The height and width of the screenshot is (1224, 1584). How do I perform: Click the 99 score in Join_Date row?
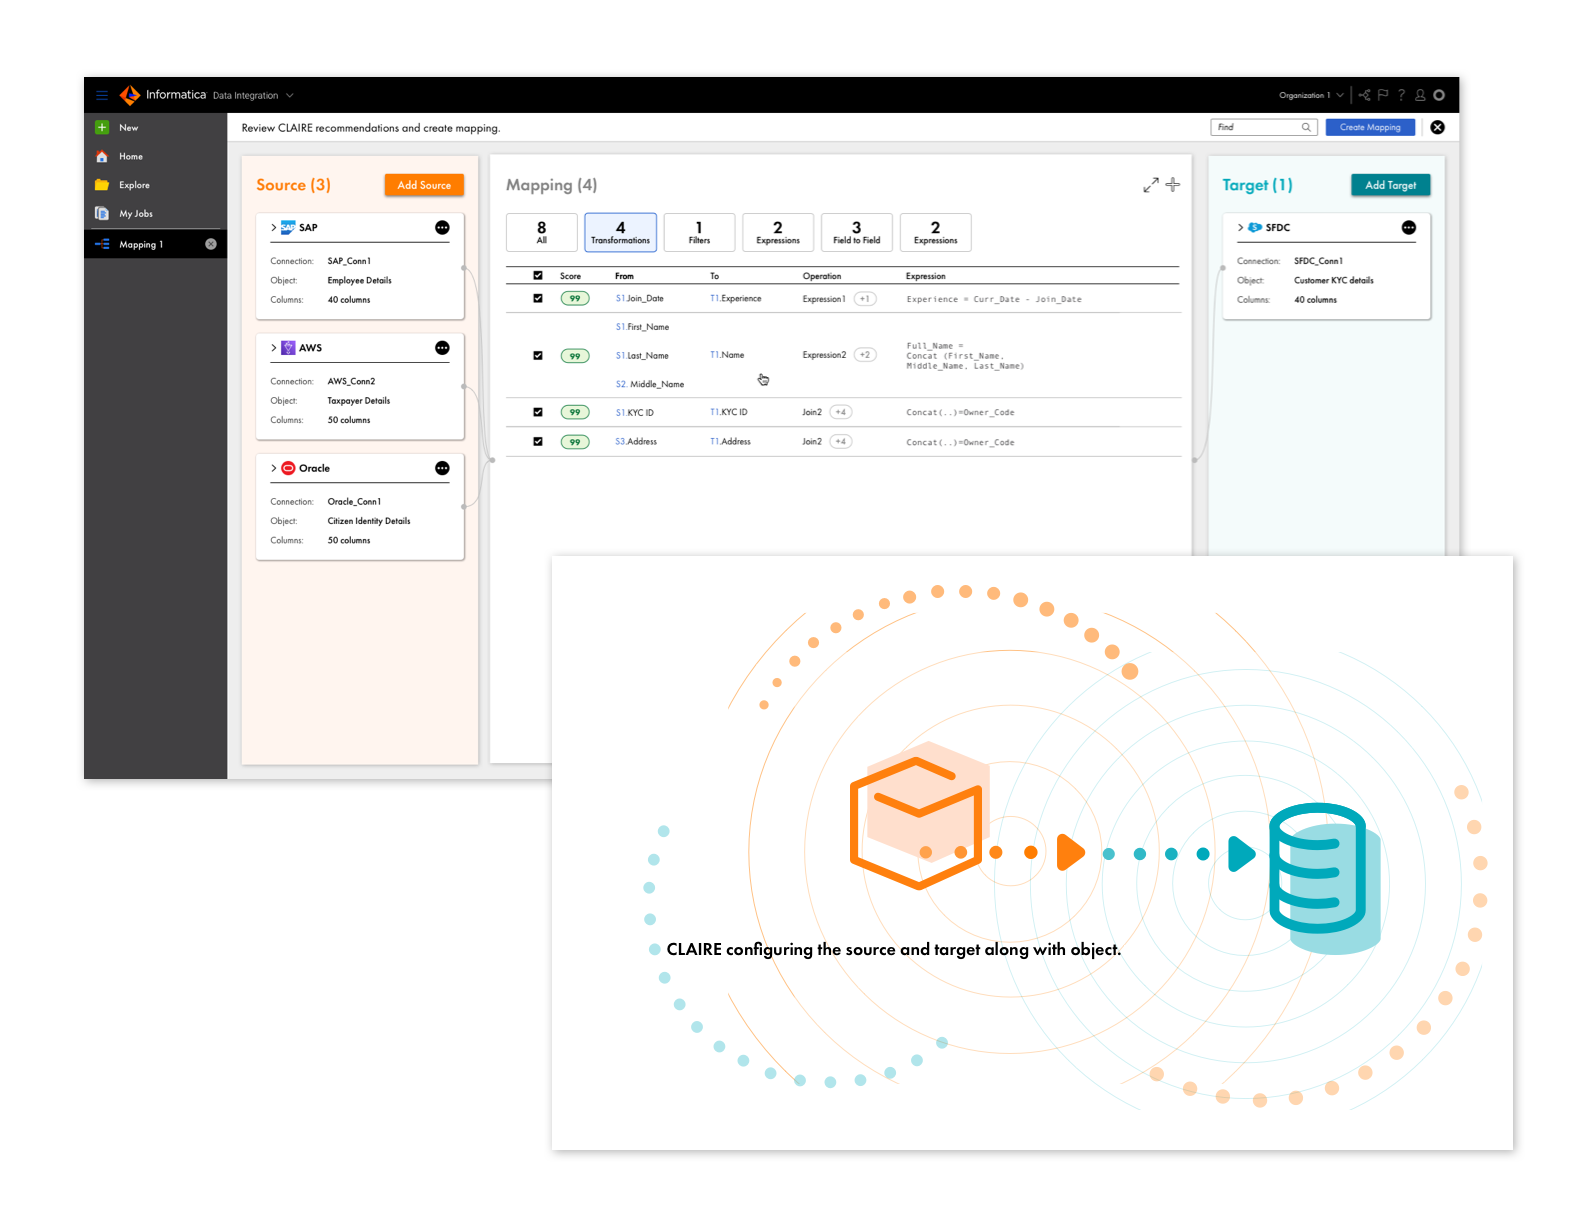click(x=575, y=298)
